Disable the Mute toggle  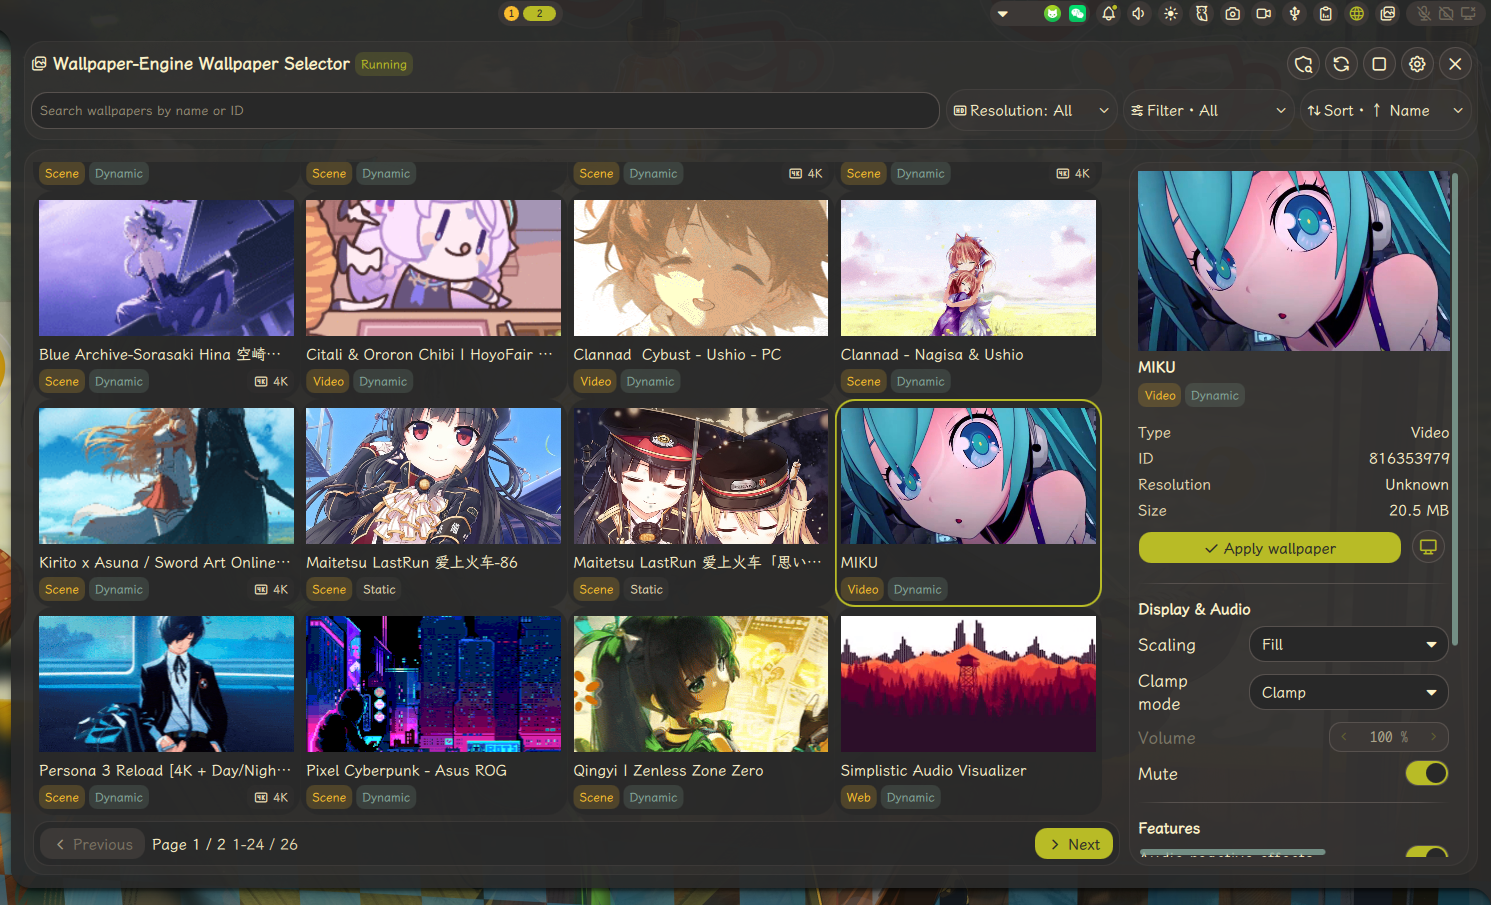1426,773
